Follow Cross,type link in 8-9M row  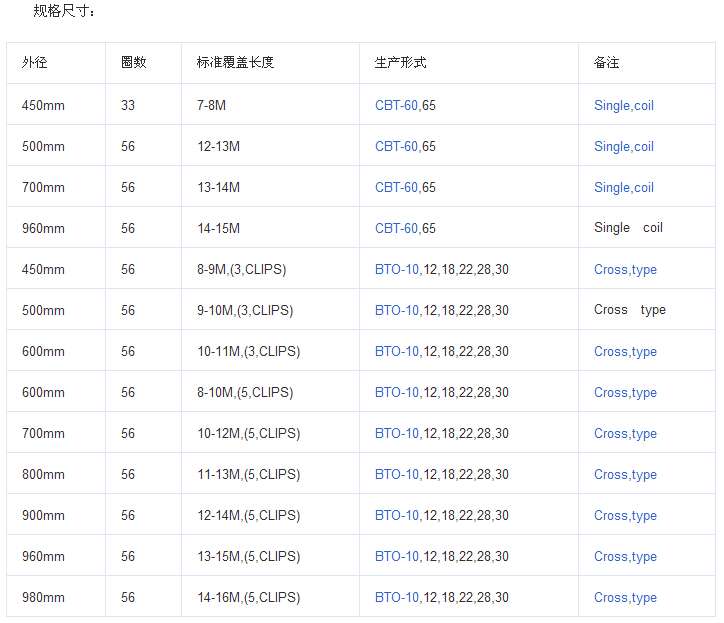[x=625, y=270]
